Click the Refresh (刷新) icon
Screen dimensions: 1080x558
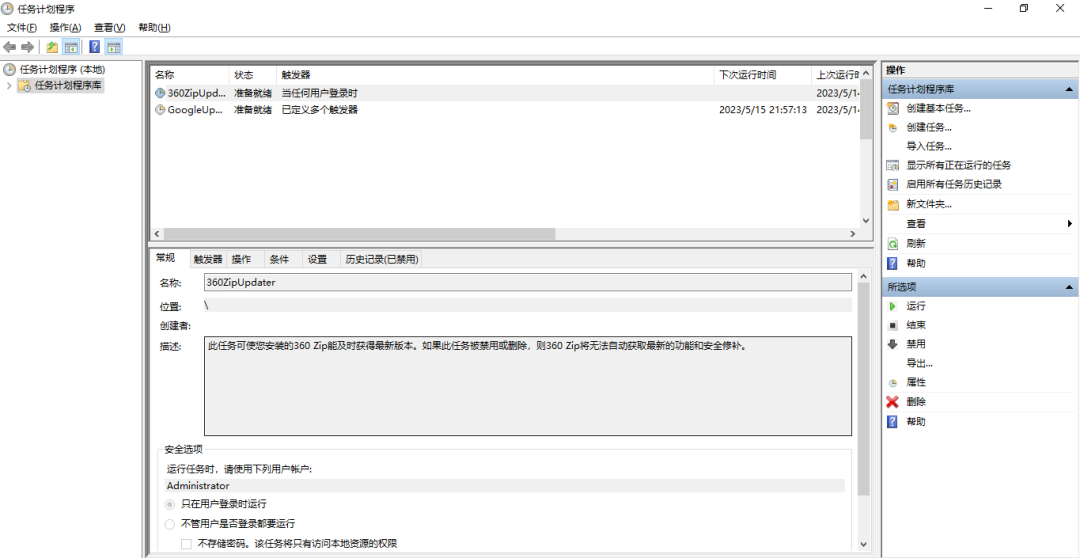click(892, 244)
